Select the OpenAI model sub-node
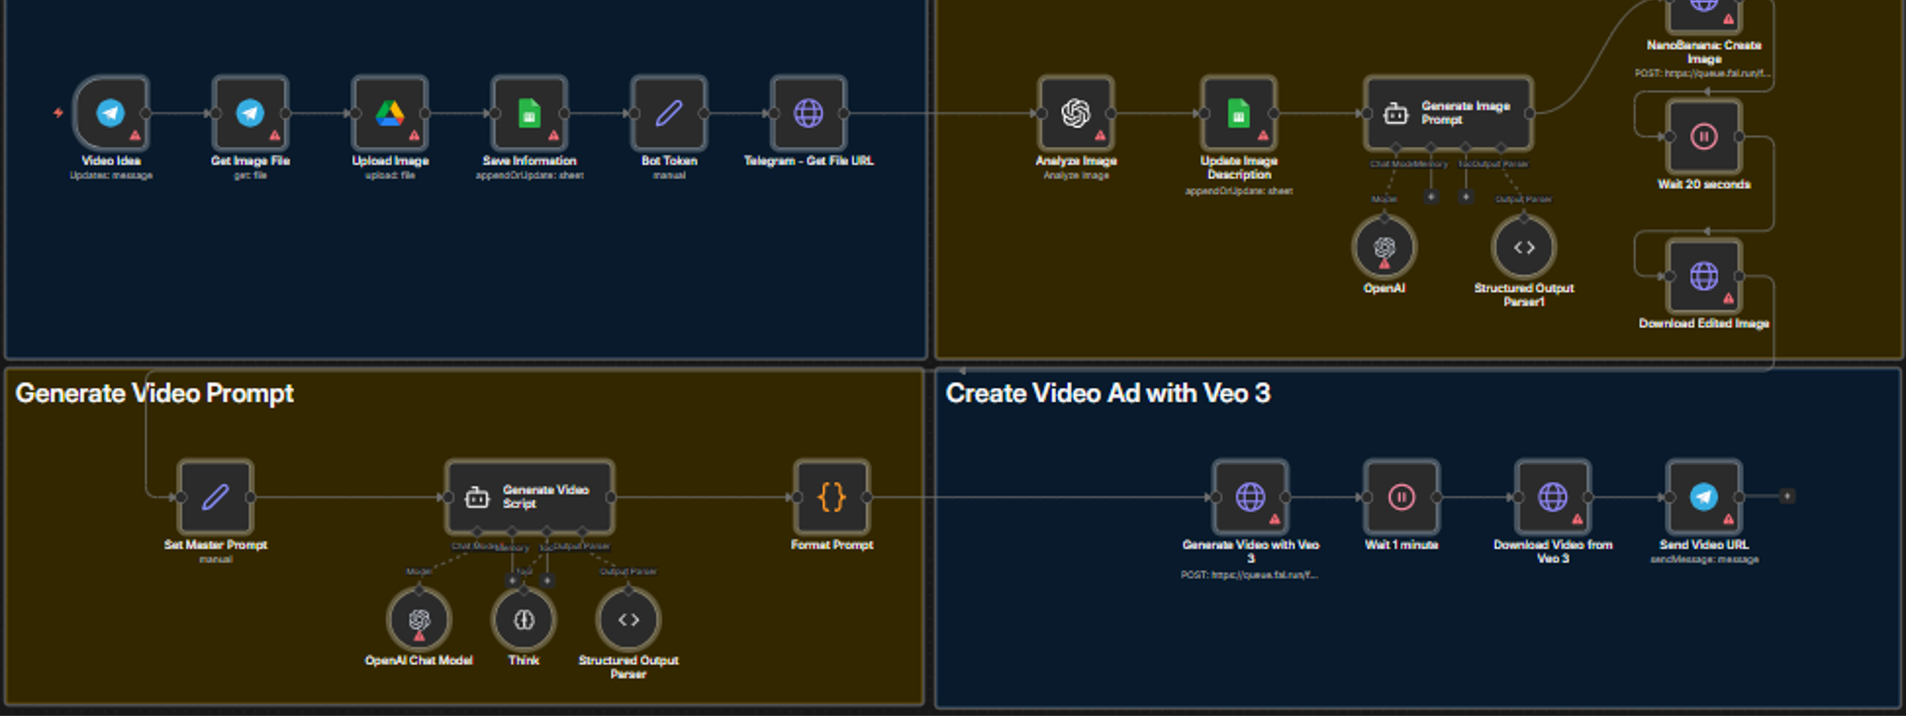Image resolution: width=1906 pixels, height=716 pixels. coord(1384,247)
